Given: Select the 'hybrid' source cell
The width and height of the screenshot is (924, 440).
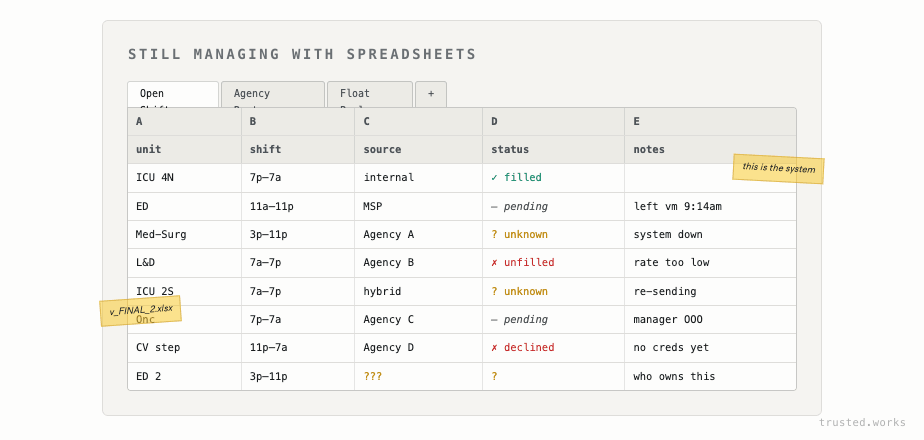Looking at the screenshot, I should 418,291.
